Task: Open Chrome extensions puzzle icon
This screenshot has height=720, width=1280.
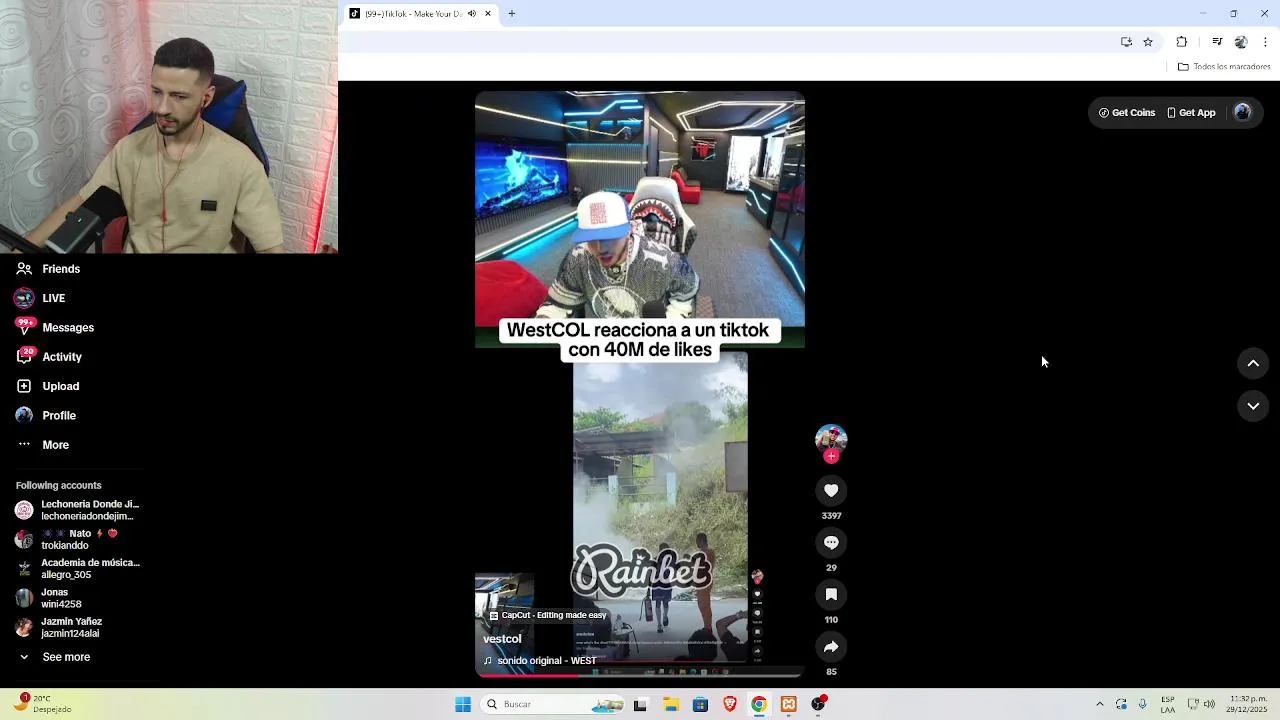Action: point(1182,41)
